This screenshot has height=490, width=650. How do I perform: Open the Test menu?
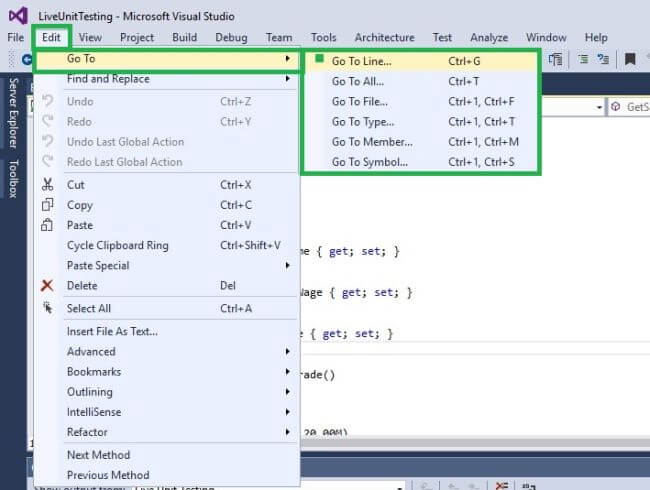click(442, 37)
